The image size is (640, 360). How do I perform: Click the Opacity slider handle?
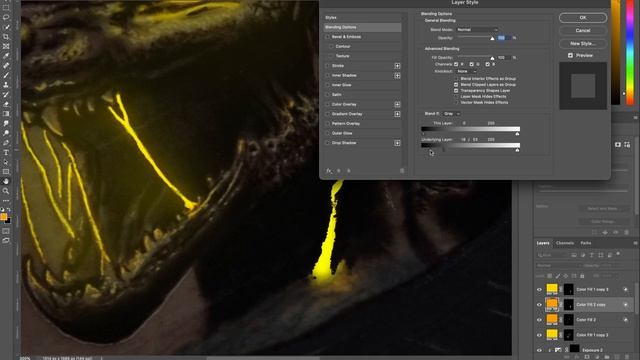coord(492,38)
